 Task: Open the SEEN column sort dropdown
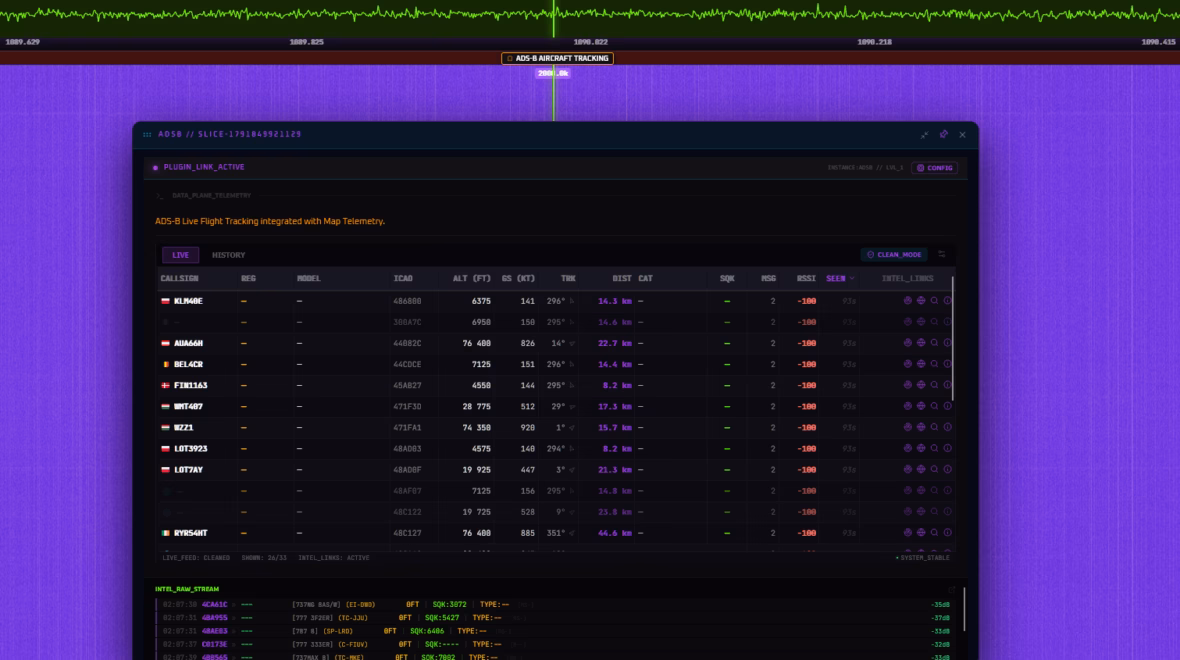pyautogui.click(x=840, y=278)
